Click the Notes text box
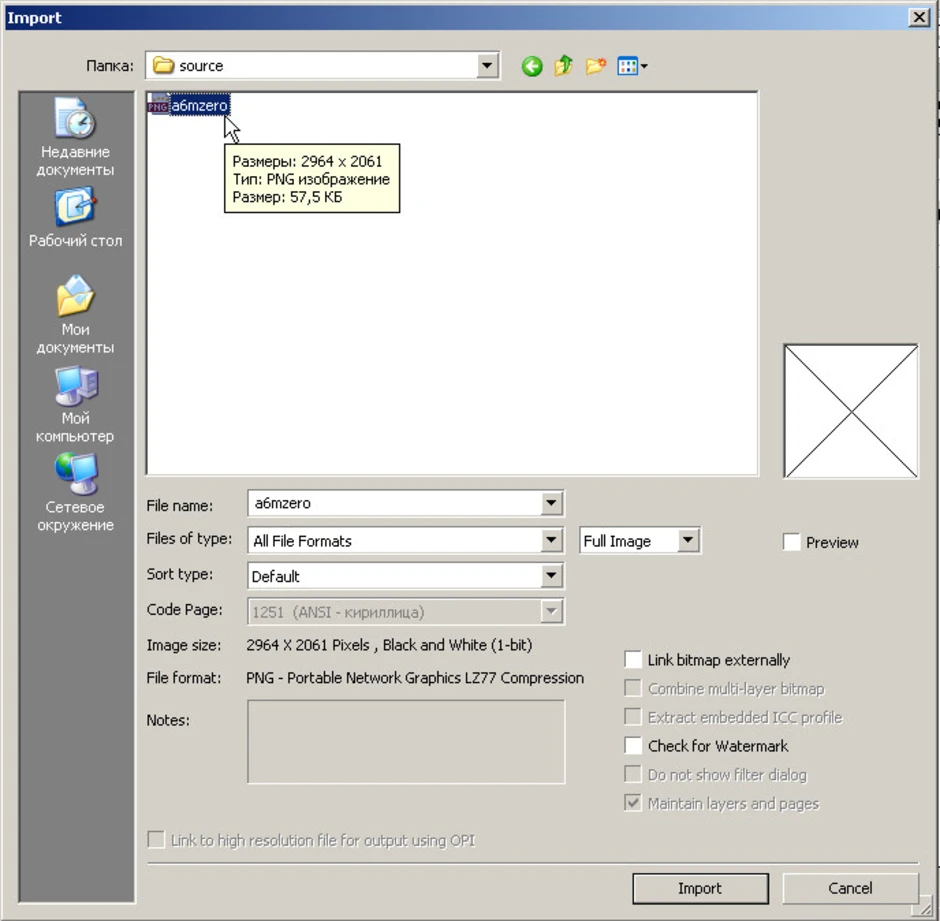Screen dimensions: 940x921 (406, 742)
